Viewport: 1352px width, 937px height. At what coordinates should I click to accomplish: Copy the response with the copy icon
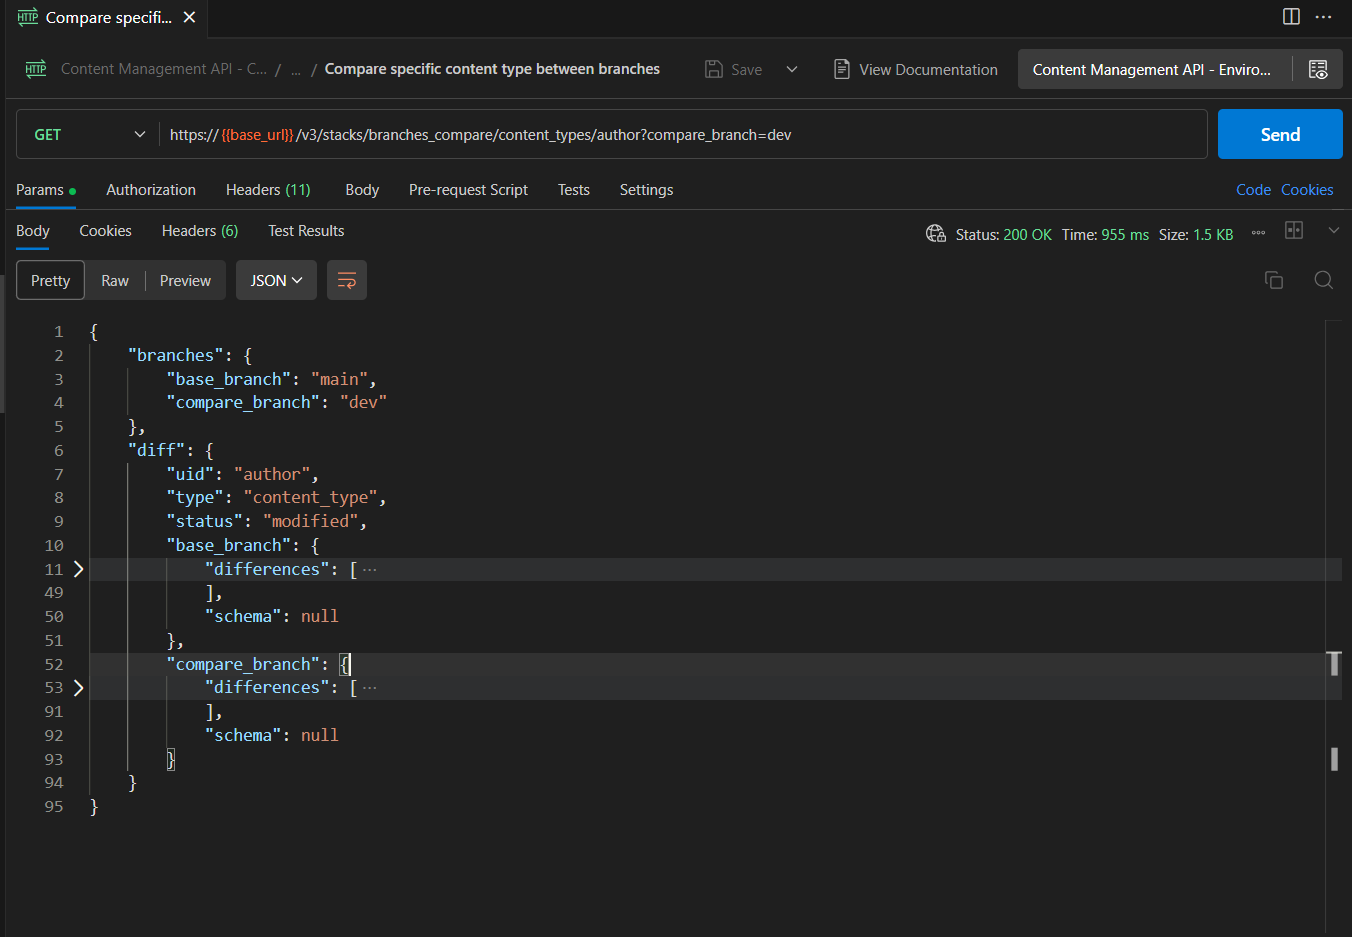(1274, 280)
